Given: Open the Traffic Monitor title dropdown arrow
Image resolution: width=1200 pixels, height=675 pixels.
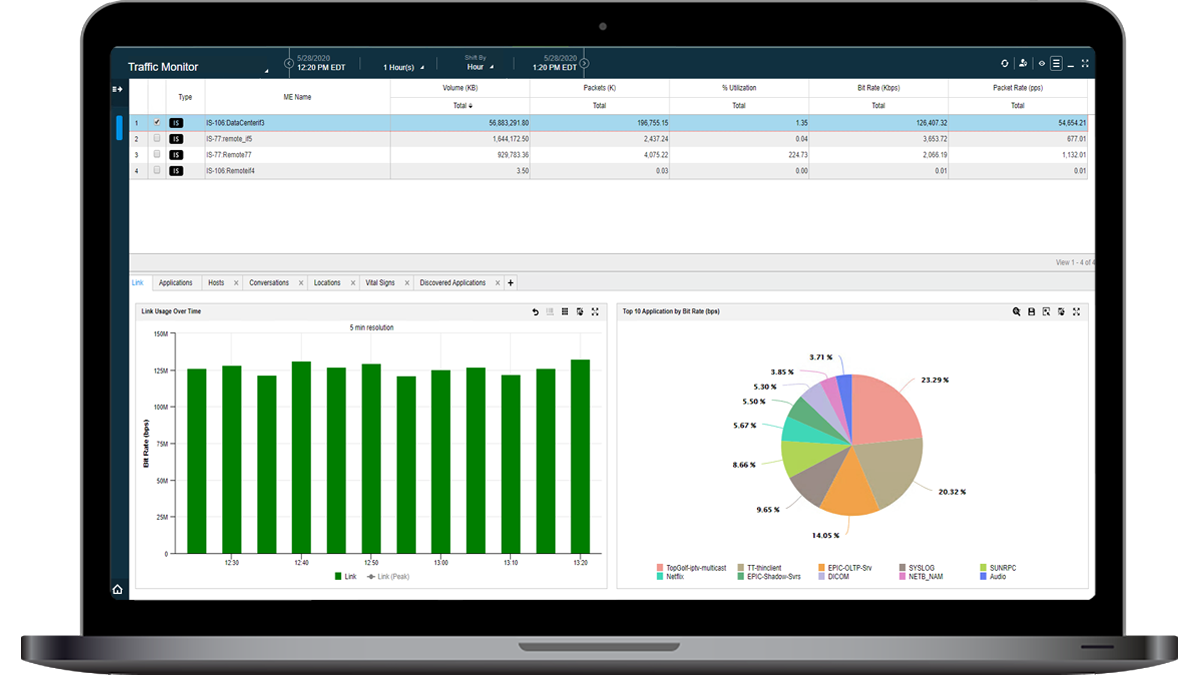Looking at the screenshot, I should tap(266, 71).
